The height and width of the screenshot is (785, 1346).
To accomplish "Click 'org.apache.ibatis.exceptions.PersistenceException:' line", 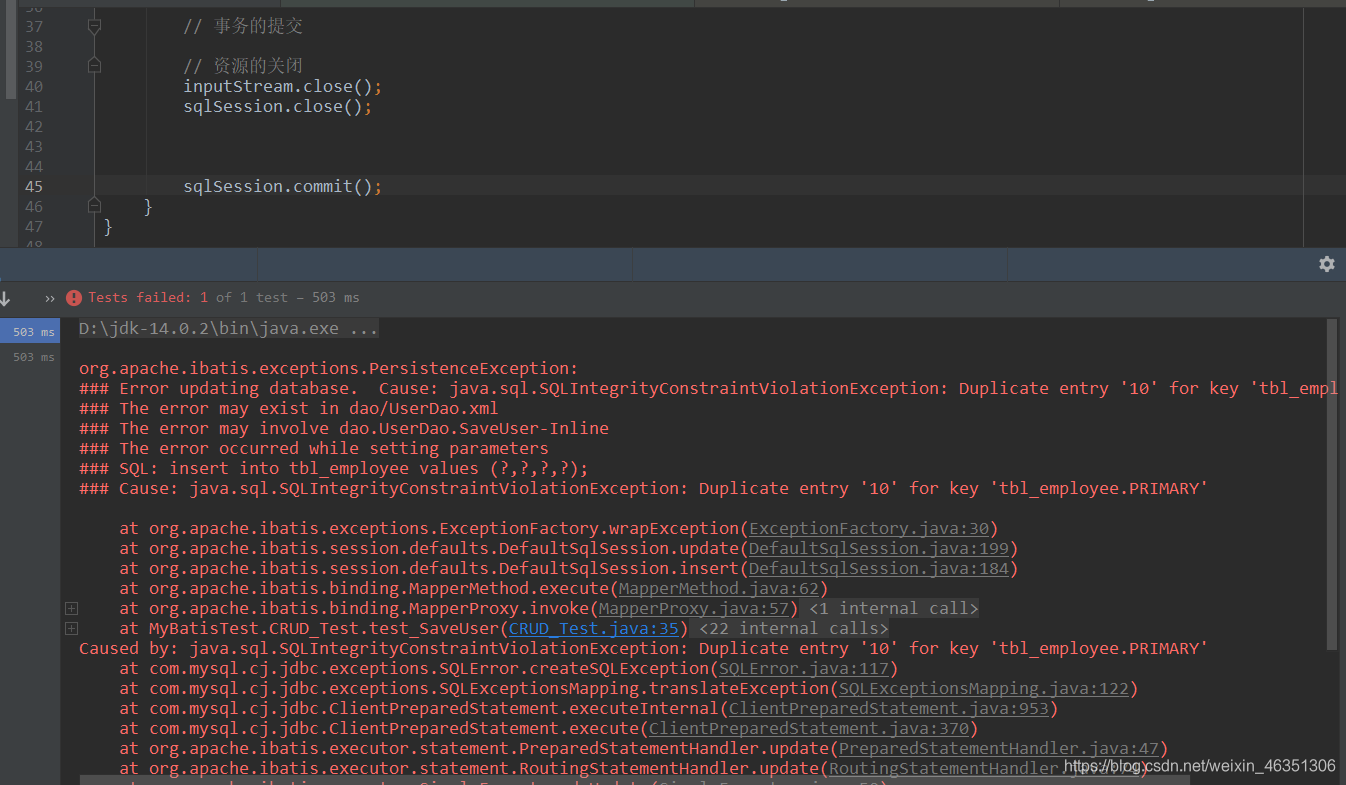I will 329,368.
